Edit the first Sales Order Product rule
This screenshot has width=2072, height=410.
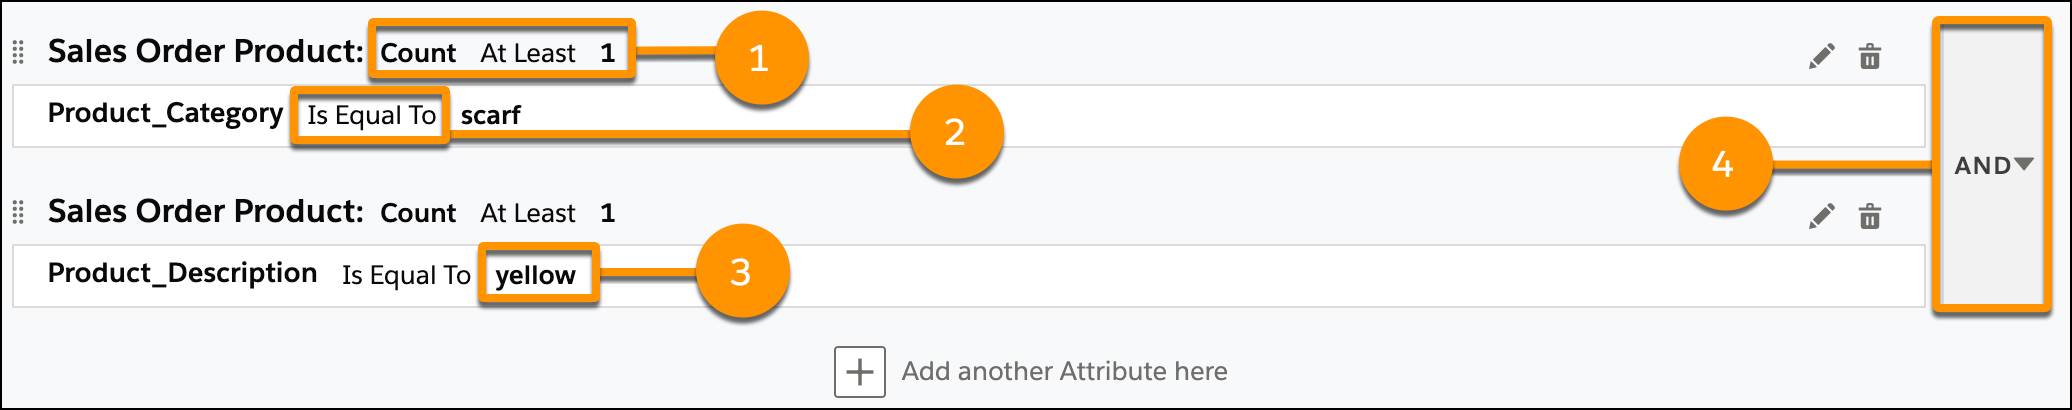(x=1822, y=56)
